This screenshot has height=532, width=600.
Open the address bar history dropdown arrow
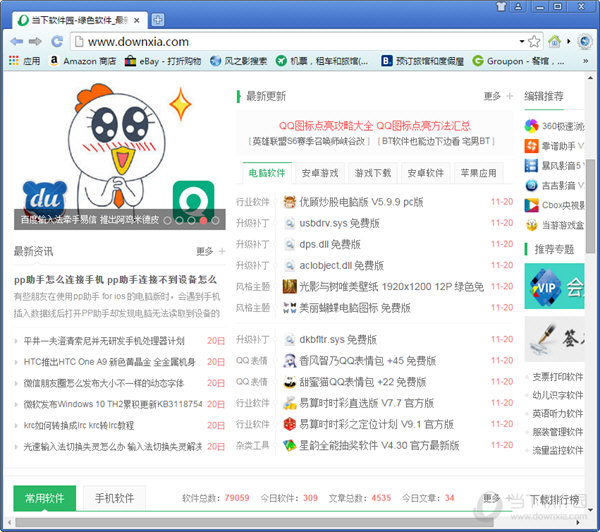[x=522, y=41]
